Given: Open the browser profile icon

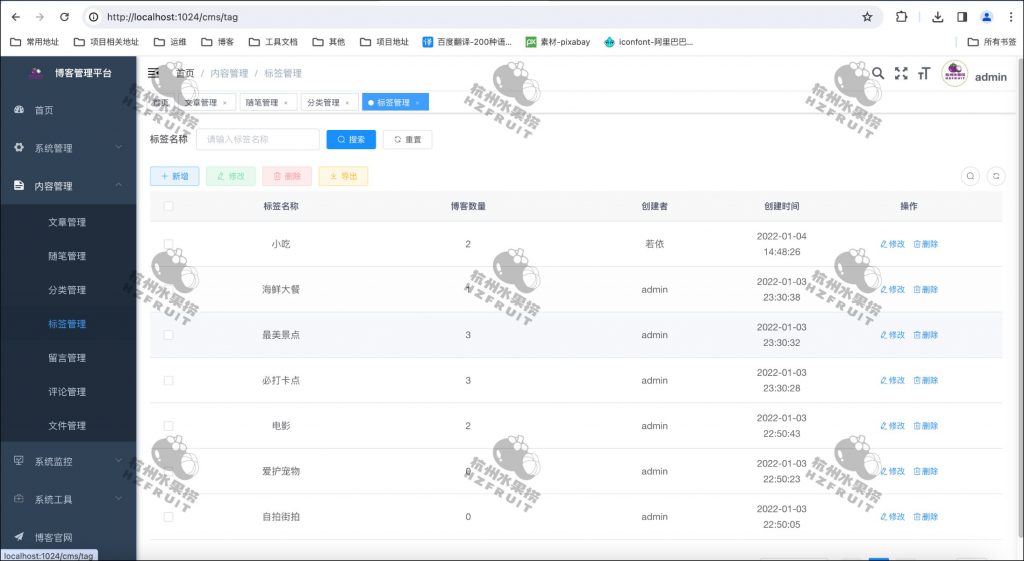Looking at the screenshot, I should (987, 17).
